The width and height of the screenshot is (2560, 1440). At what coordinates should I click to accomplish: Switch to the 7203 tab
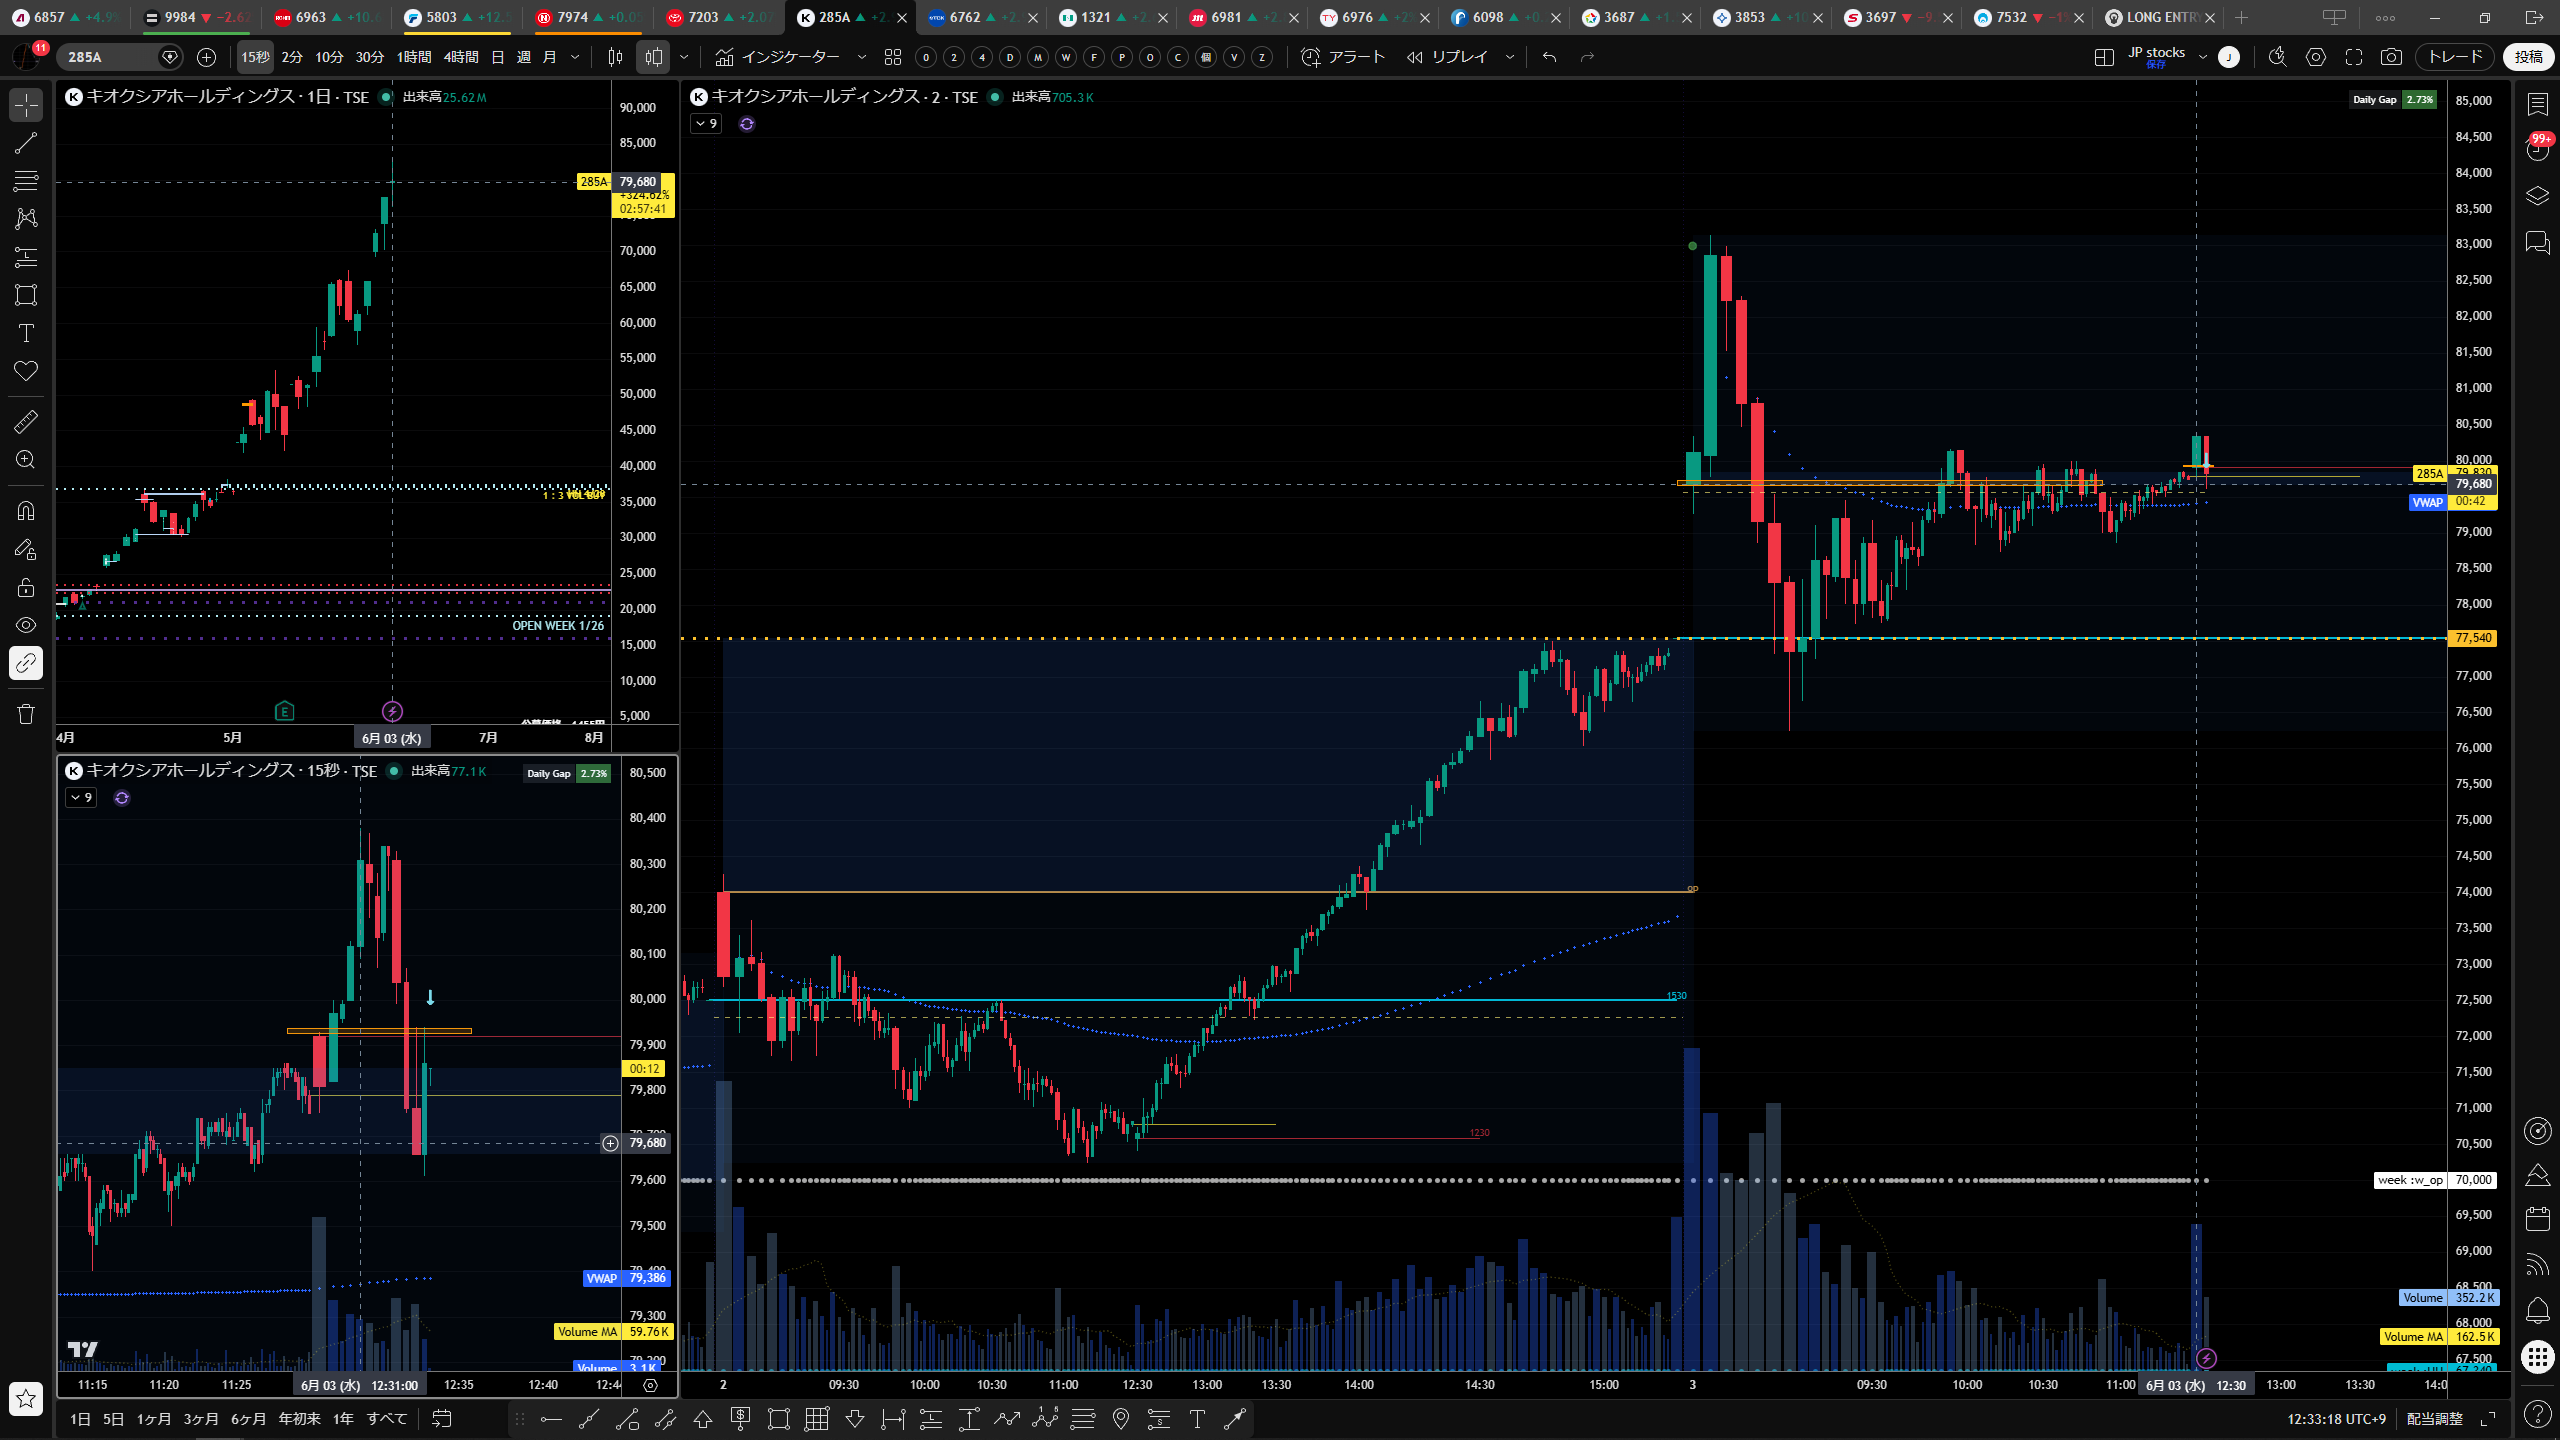pos(720,17)
